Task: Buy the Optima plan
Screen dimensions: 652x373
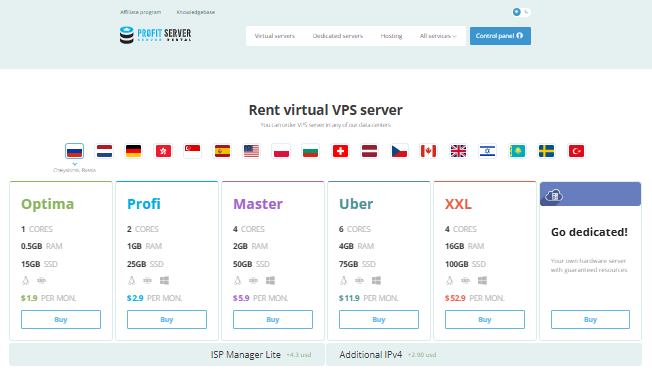Action: click(x=61, y=319)
